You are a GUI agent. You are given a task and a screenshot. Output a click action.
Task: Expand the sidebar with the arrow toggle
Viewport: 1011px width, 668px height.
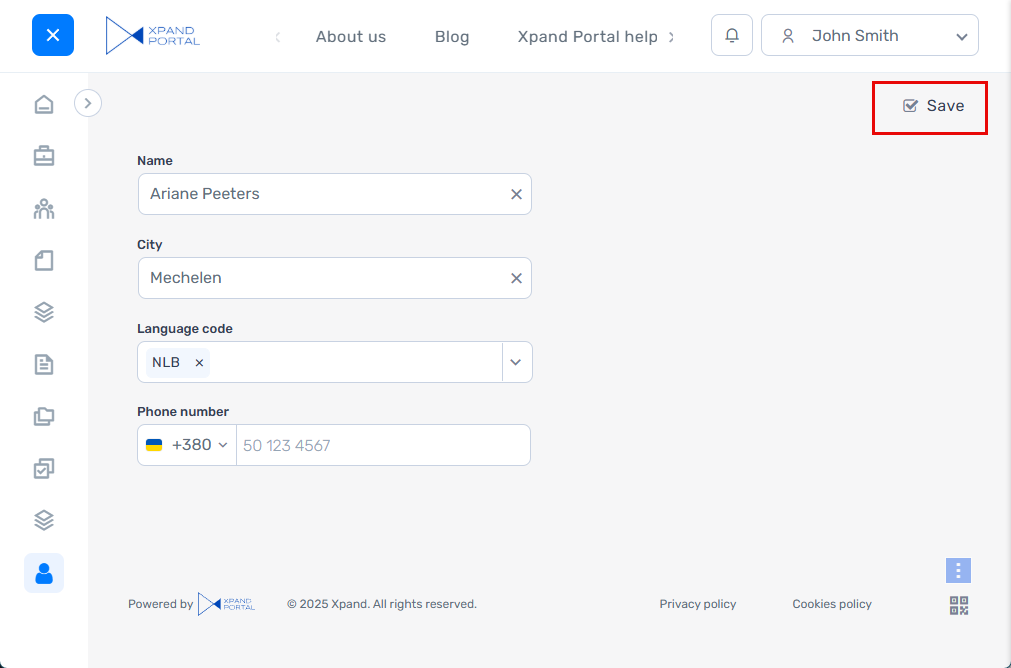pos(88,103)
